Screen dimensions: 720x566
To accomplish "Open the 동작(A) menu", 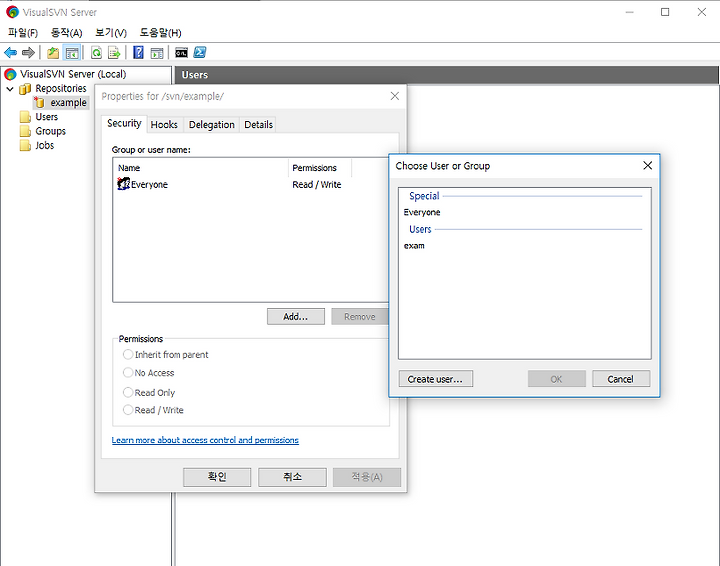I will click(x=67, y=33).
